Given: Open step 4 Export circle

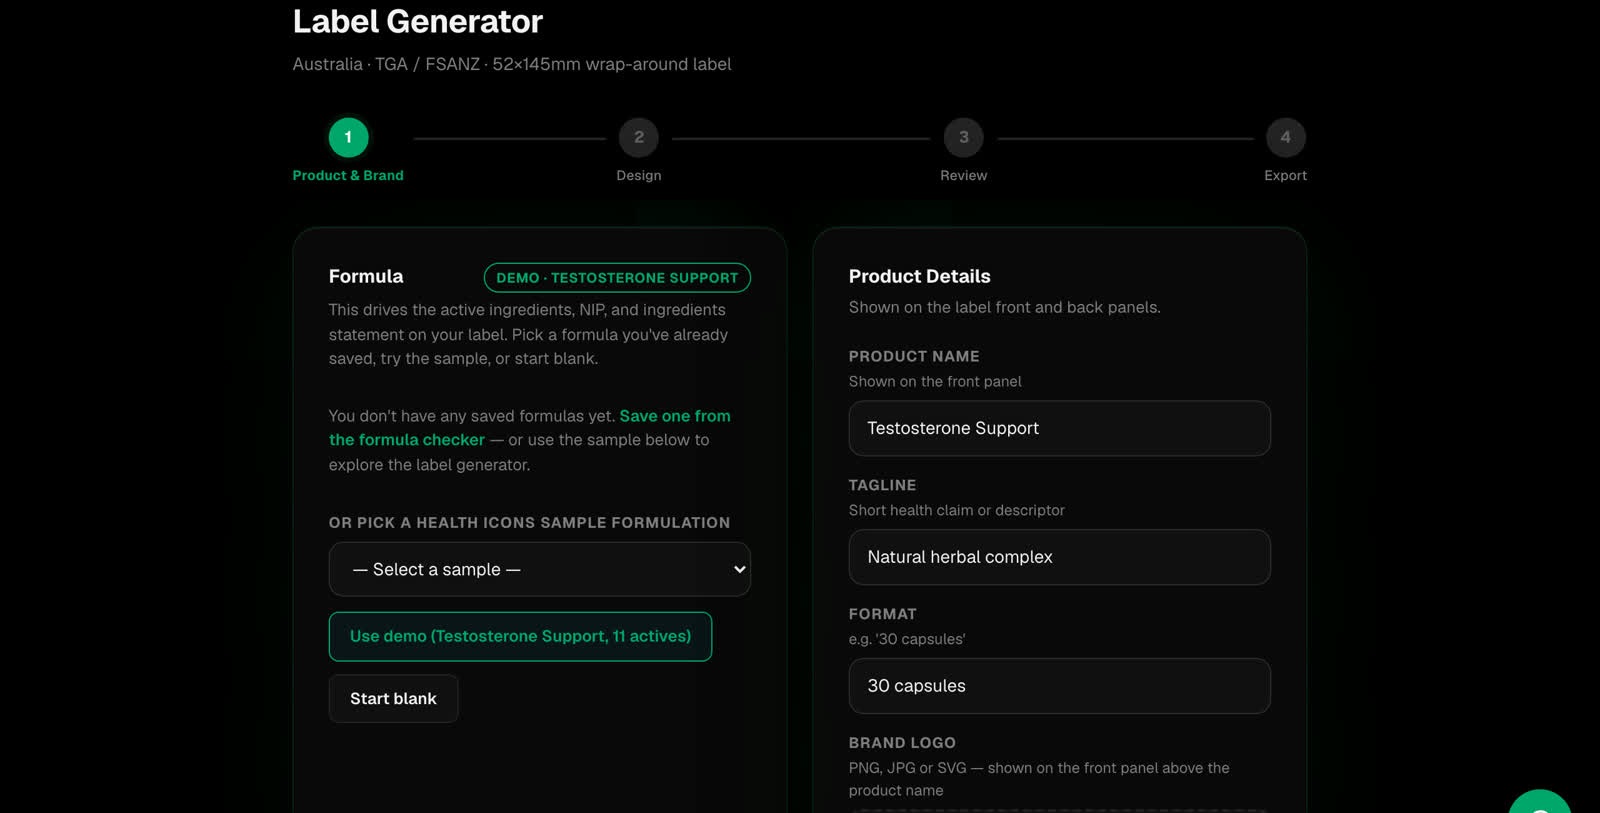Looking at the screenshot, I should (1286, 138).
